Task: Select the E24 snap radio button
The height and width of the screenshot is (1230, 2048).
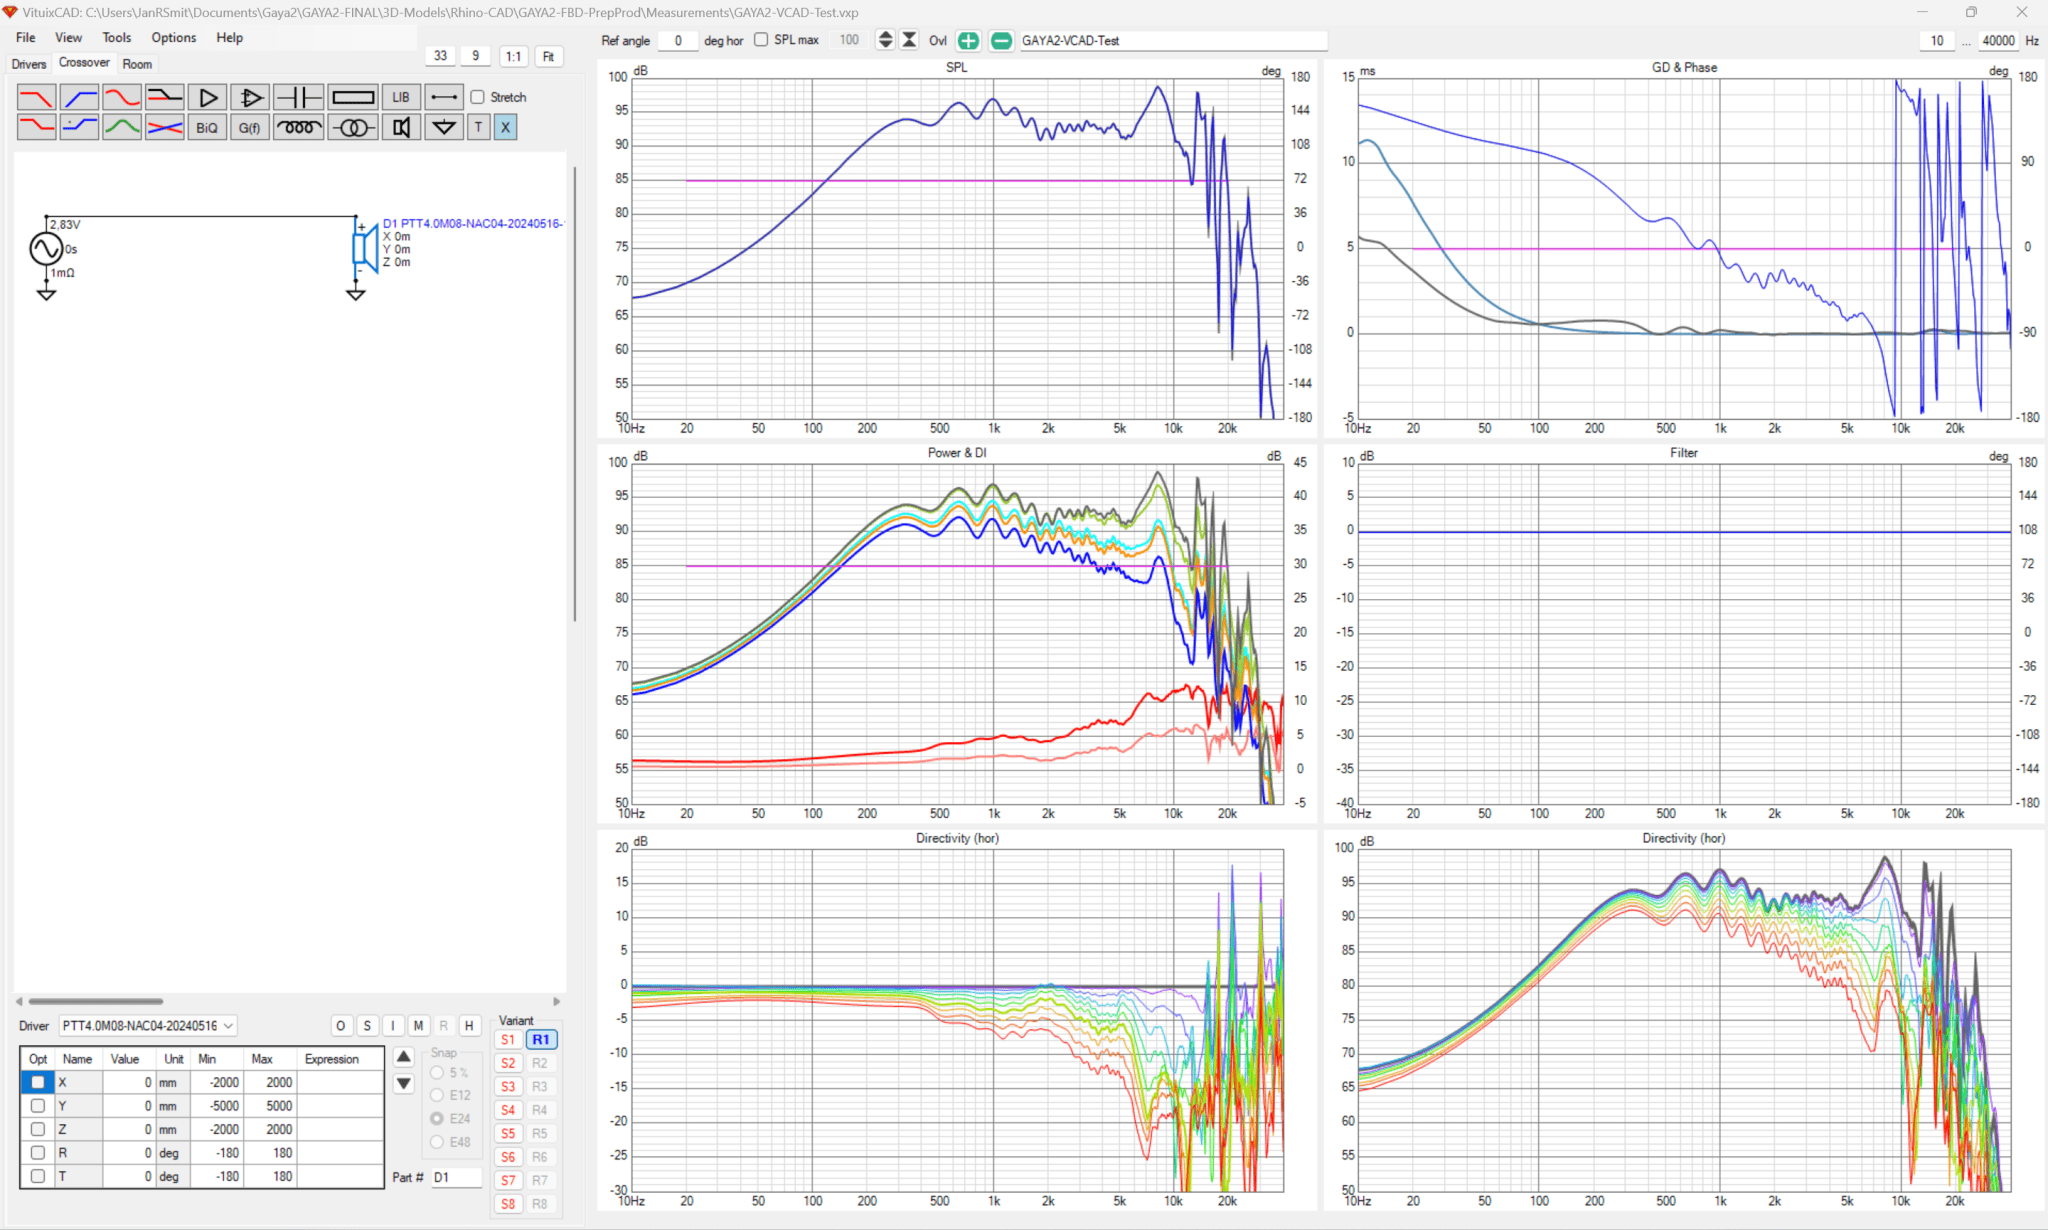Action: coord(437,1119)
